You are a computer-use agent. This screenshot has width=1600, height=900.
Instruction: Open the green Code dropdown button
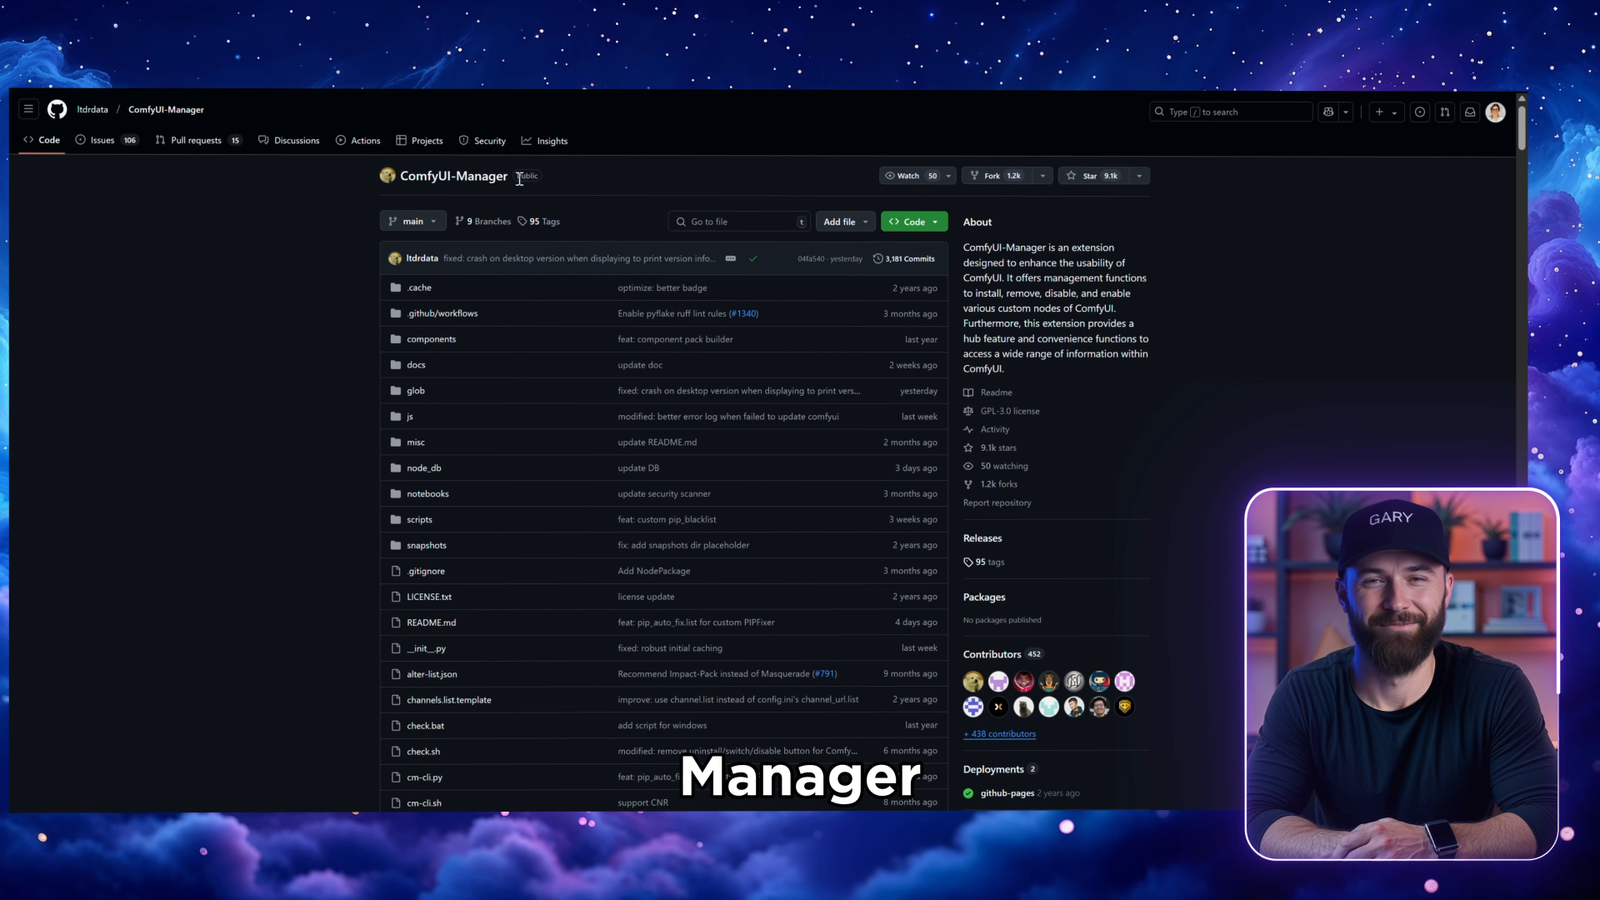point(914,221)
